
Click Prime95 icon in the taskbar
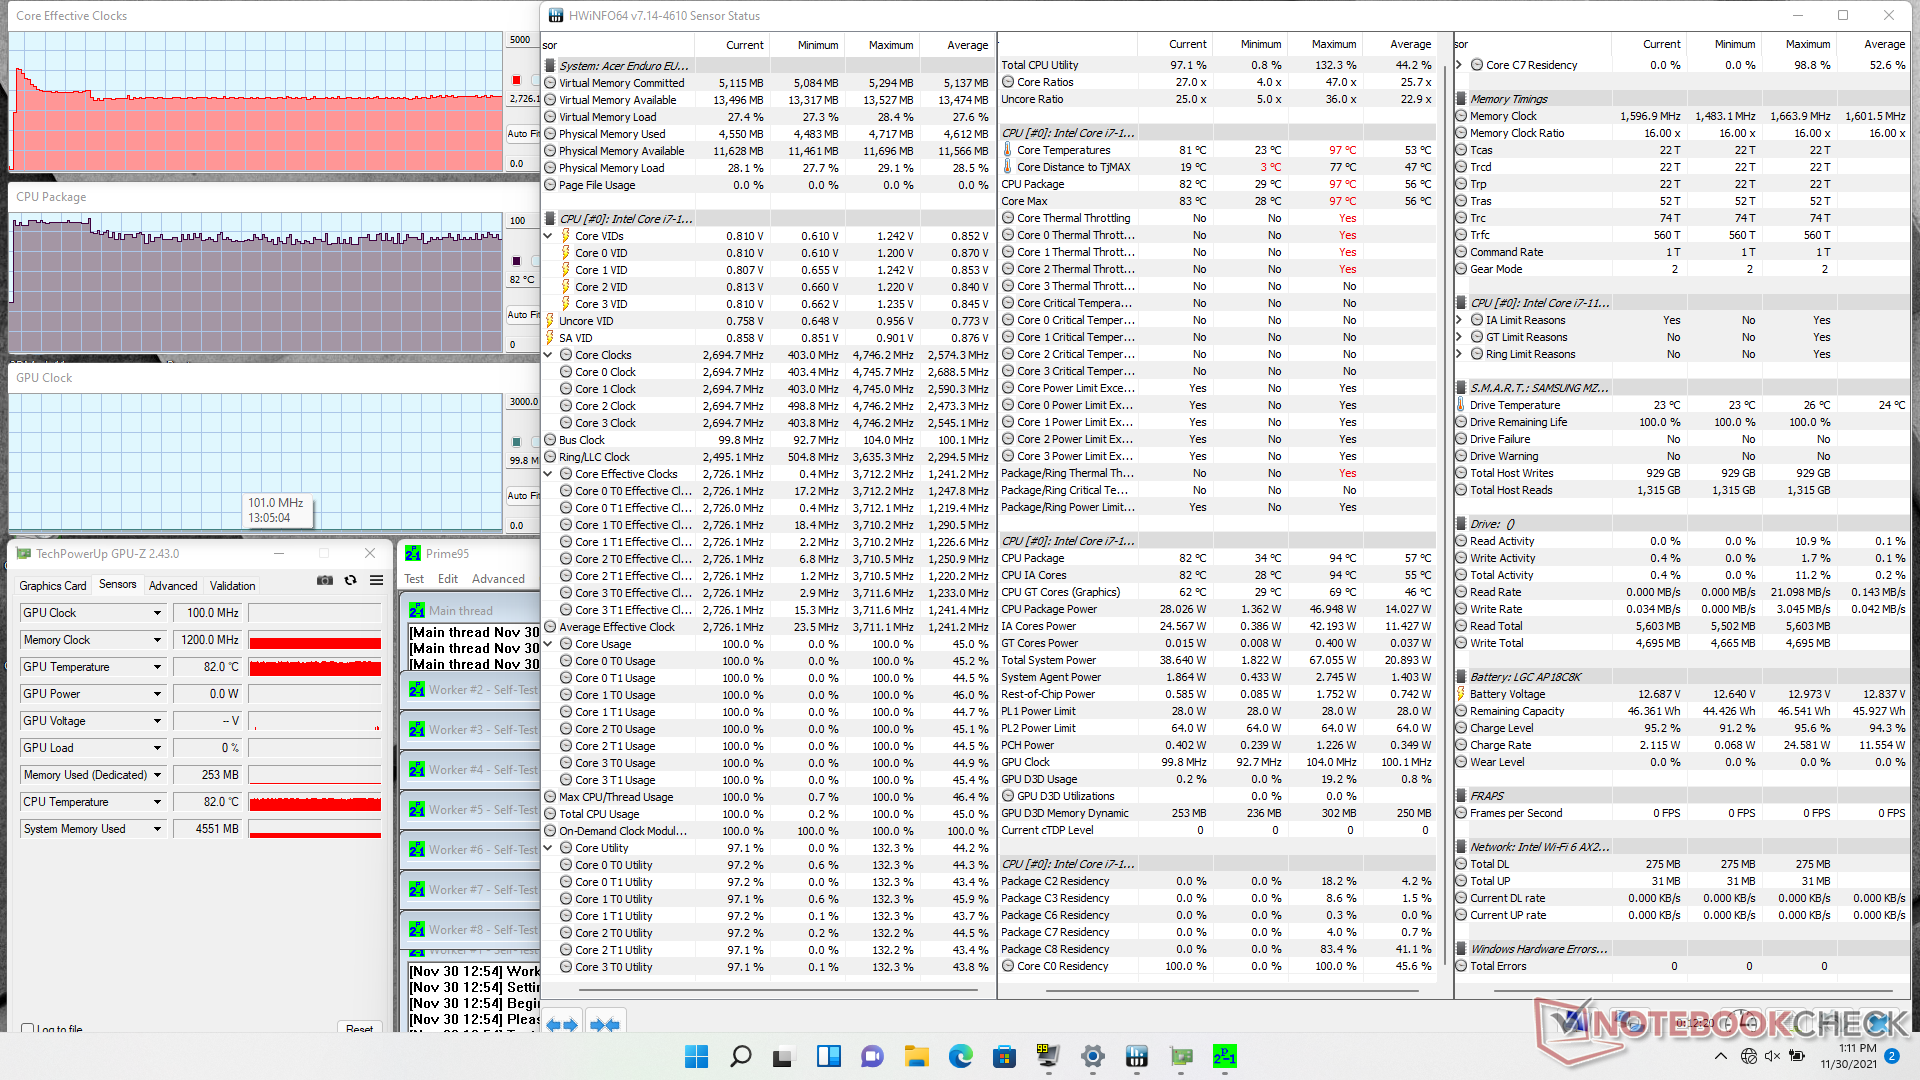[1224, 1056]
